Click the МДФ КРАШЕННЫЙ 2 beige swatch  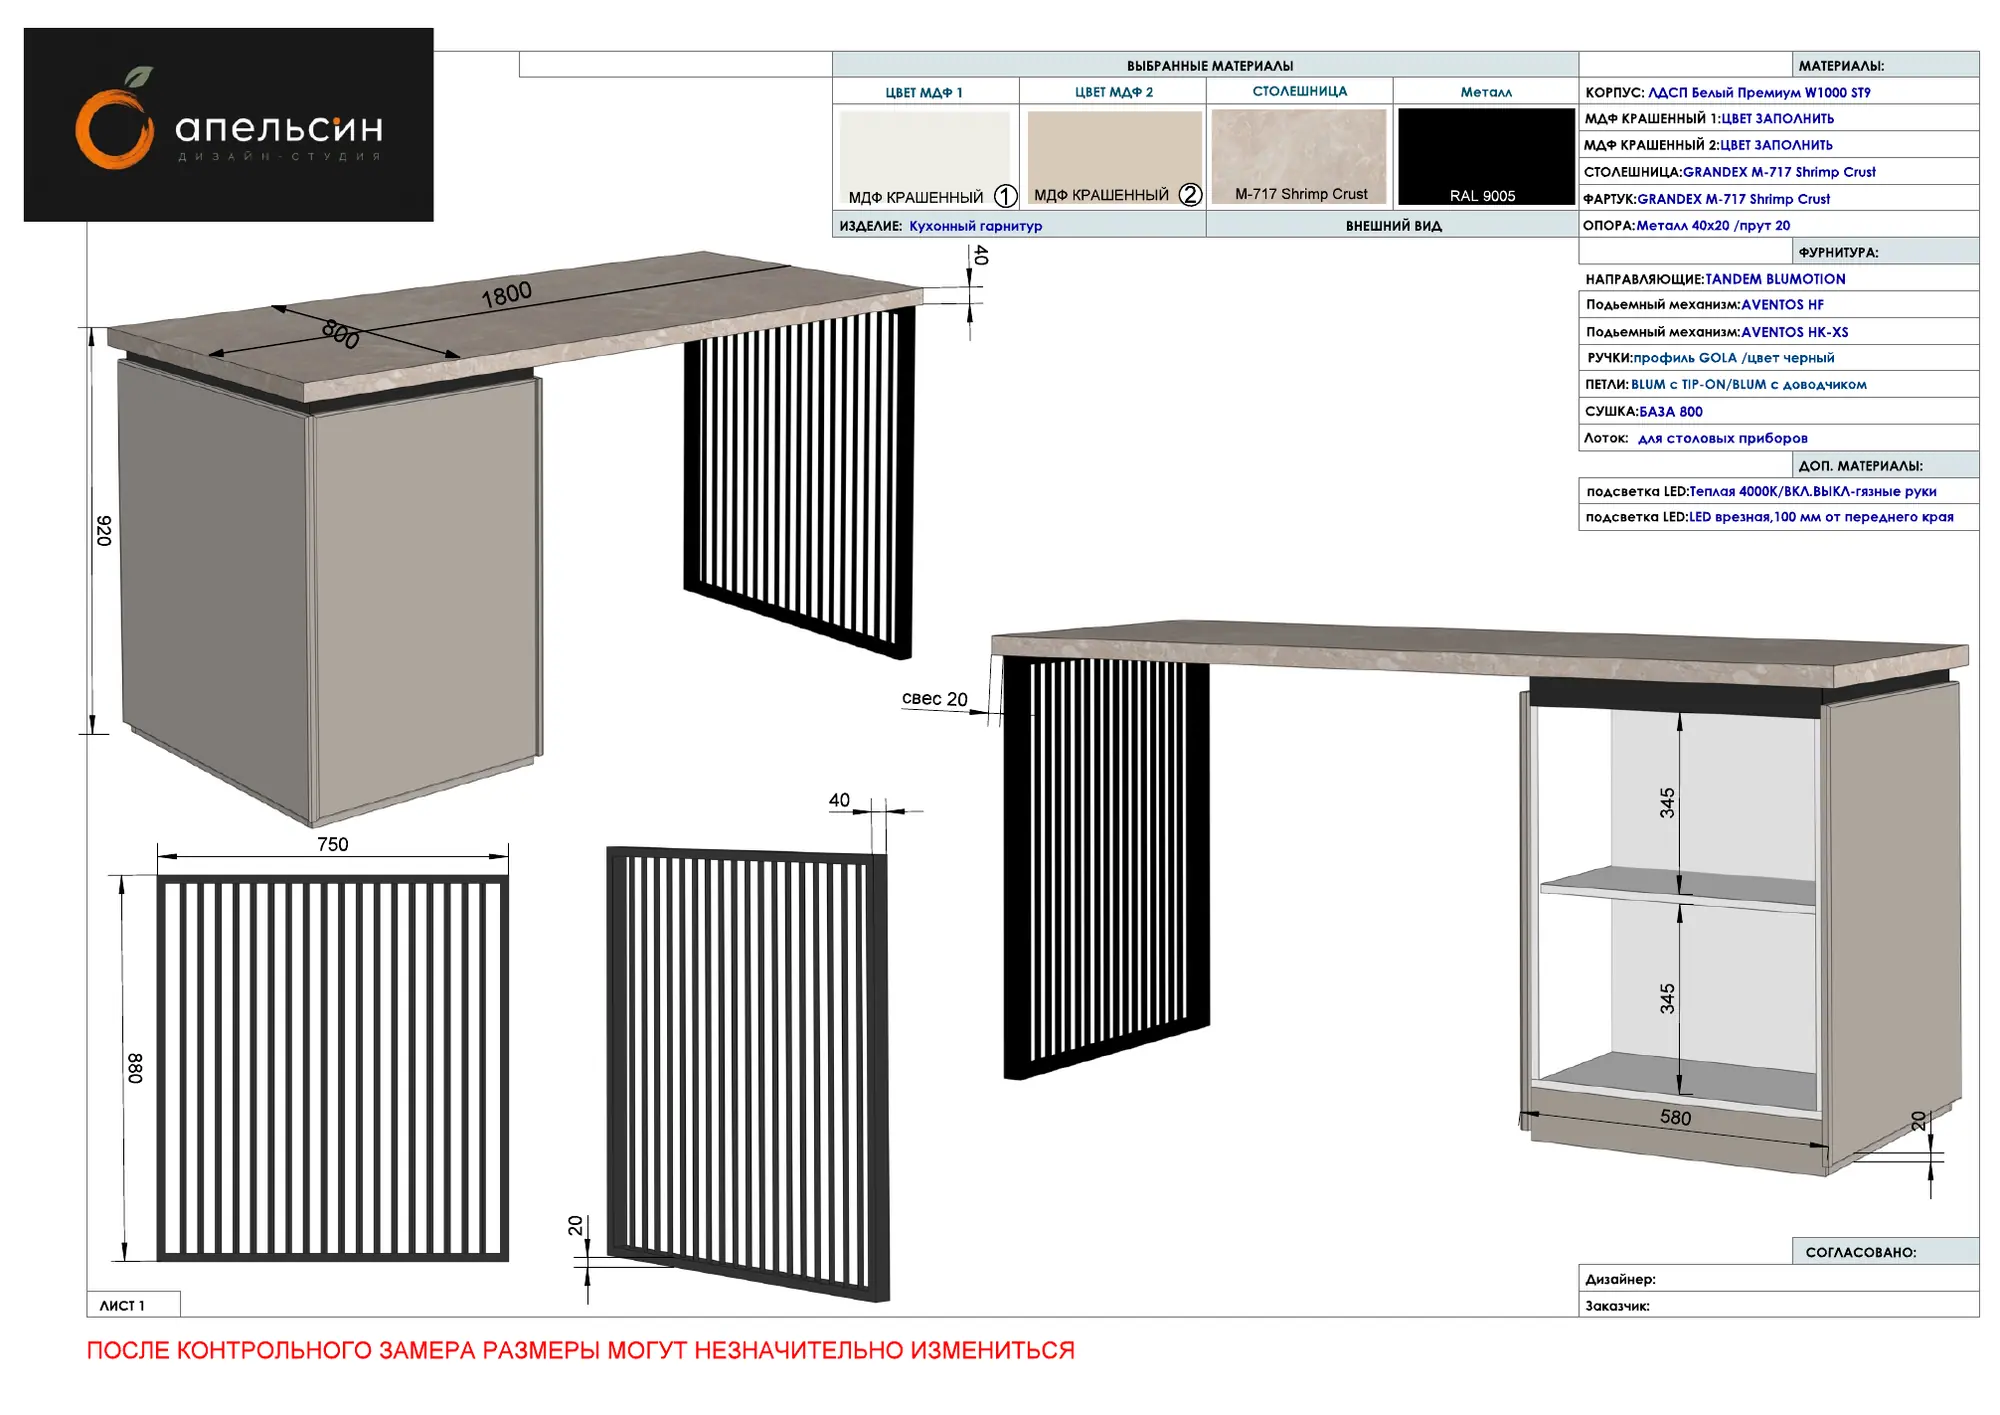1114,158
